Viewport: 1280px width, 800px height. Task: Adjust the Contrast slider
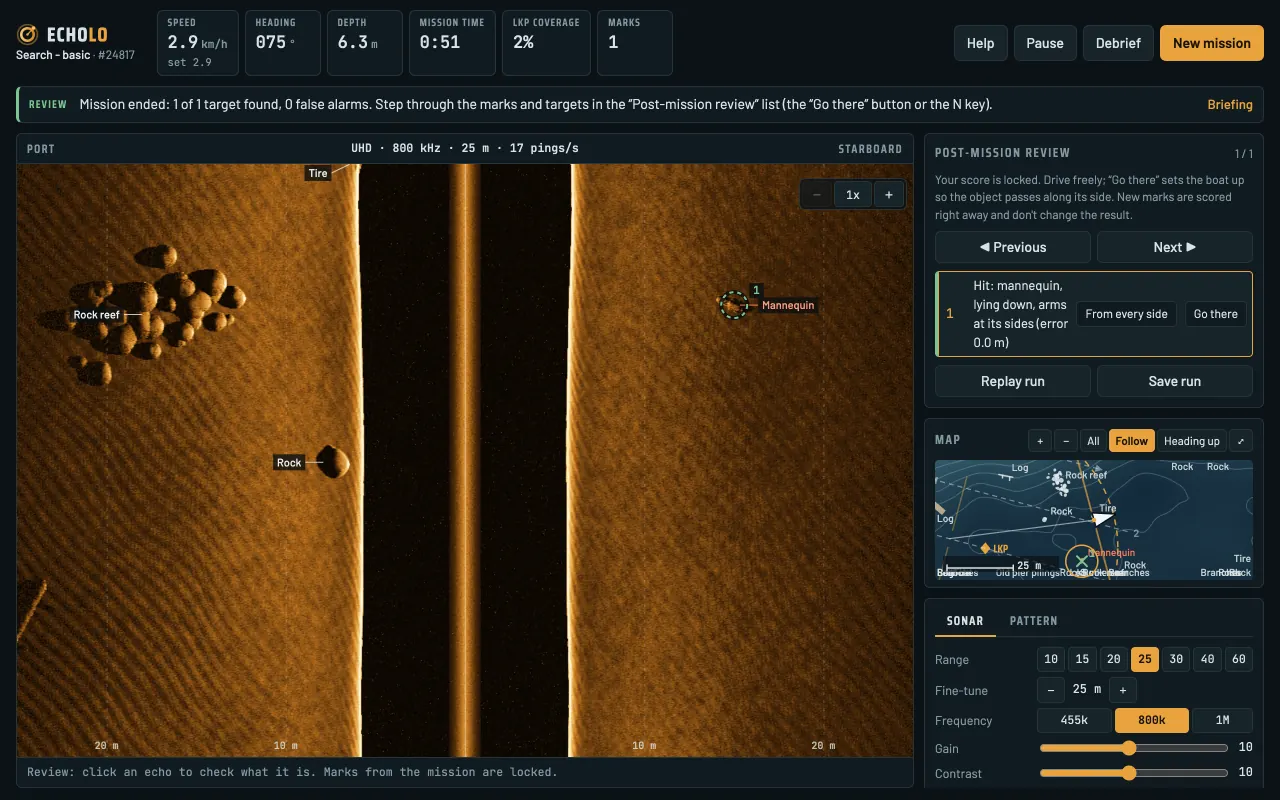pos(1134,773)
